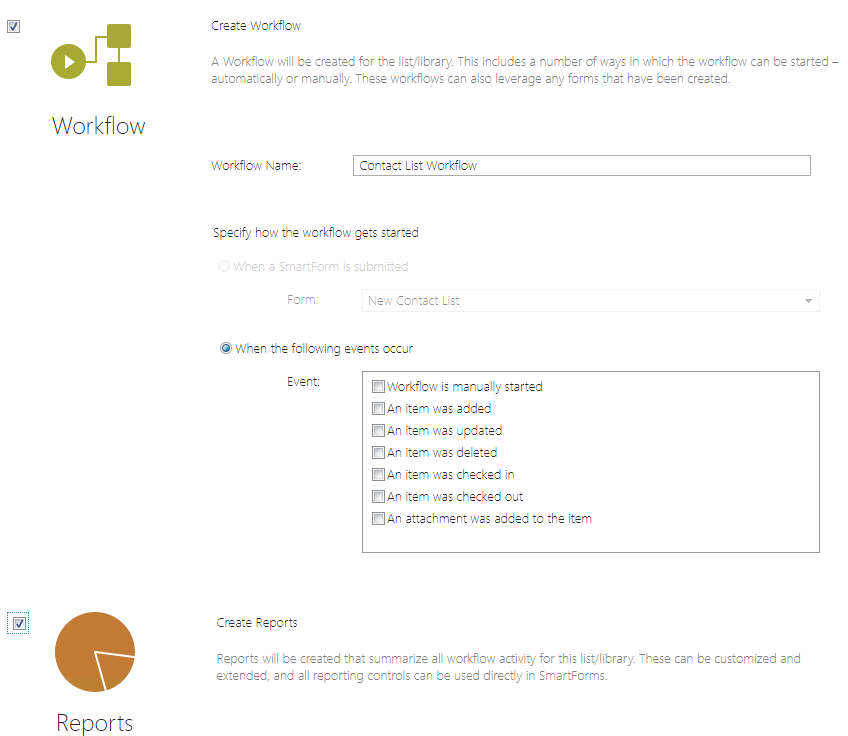Click the Create Reports heading text
848x736 pixels.
[257, 622]
